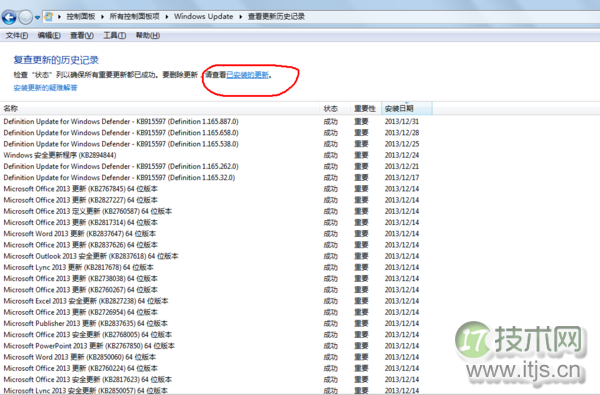Screen dimensions: 600x395
Task: Click 所有控制面板项 in the breadcrumb
Action: pos(134,16)
